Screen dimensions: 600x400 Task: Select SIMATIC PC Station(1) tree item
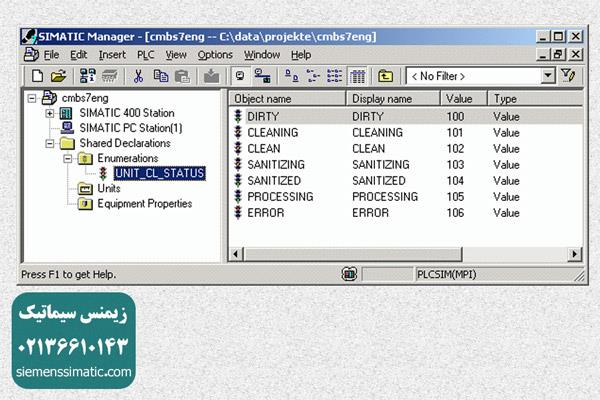pos(130,128)
